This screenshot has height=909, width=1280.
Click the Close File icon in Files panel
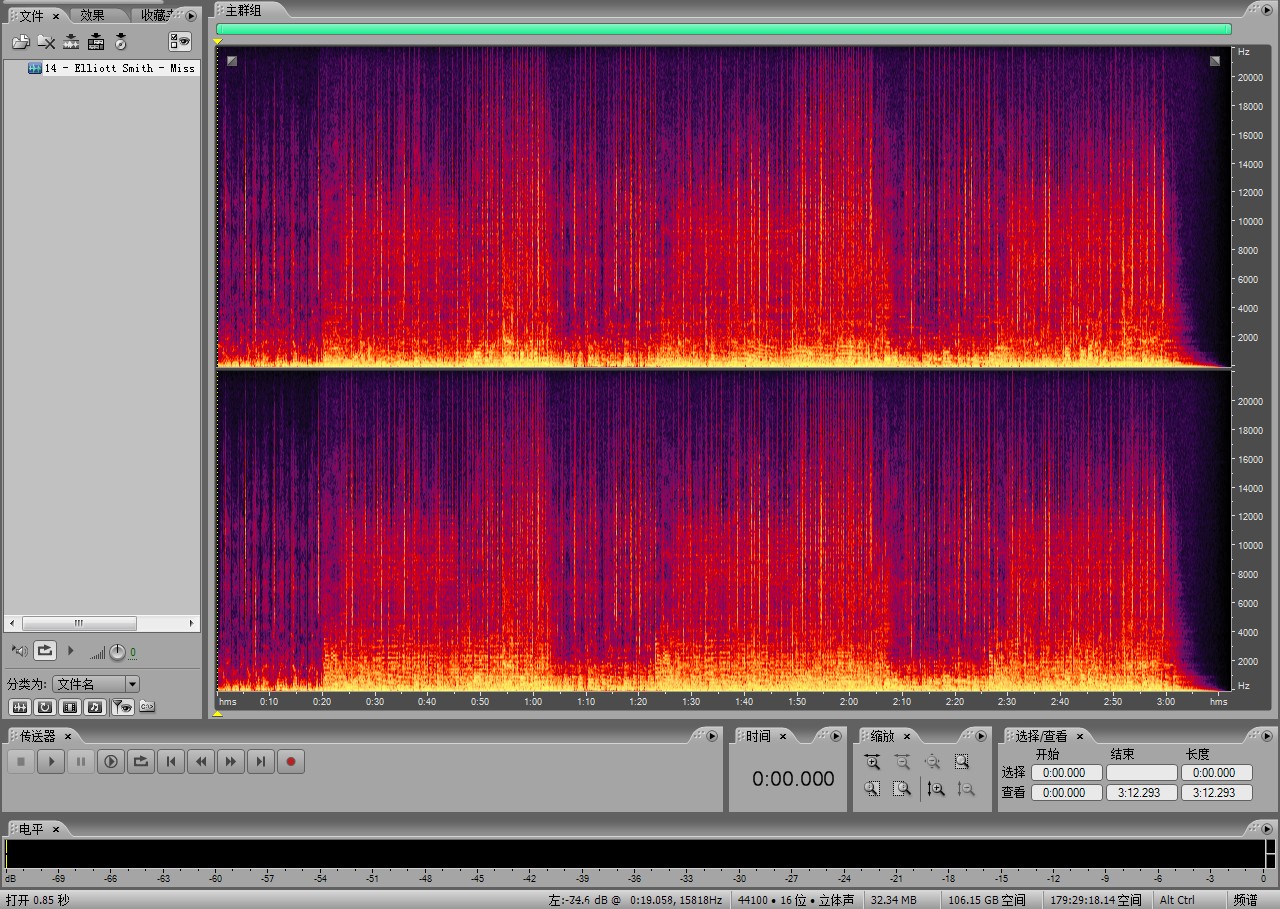pyautogui.click(x=45, y=42)
